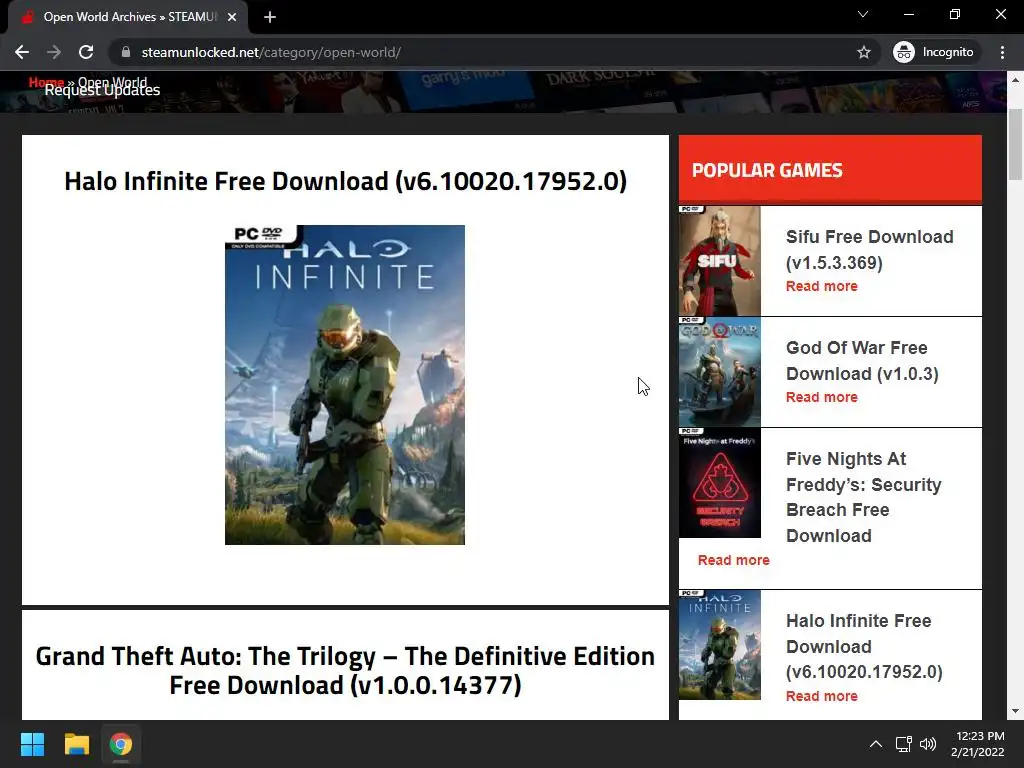Open the Windows Start menu
This screenshot has height=768, width=1024.
click(x=32, y=744)
